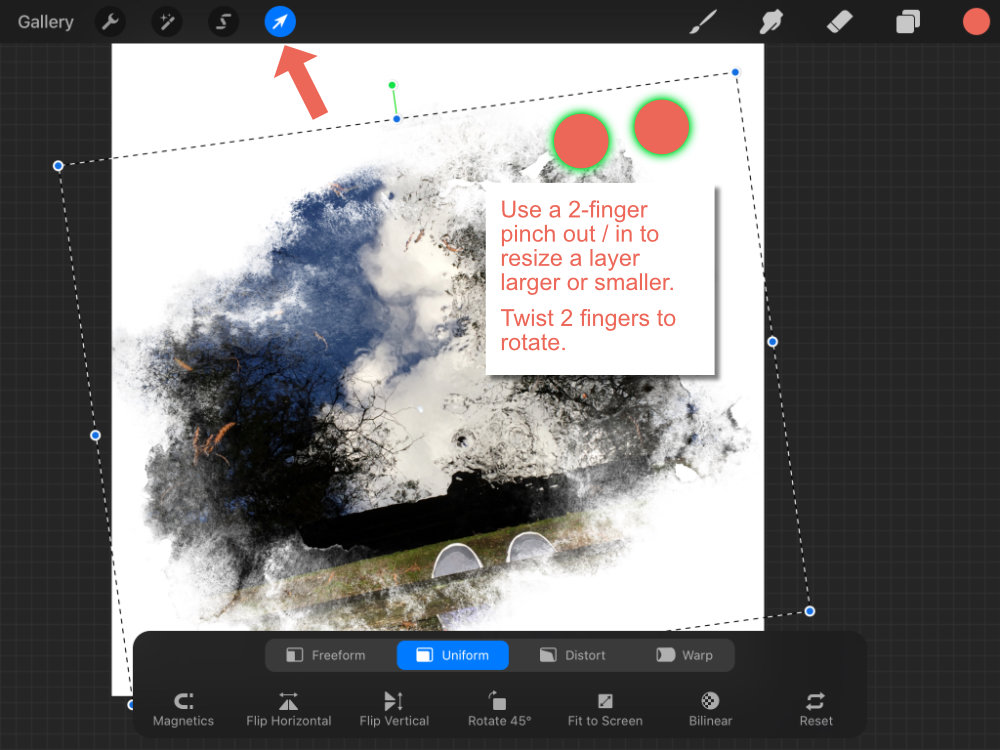Click the top-left corner transform node
1000x750 pixels.
tap(58, 166)
